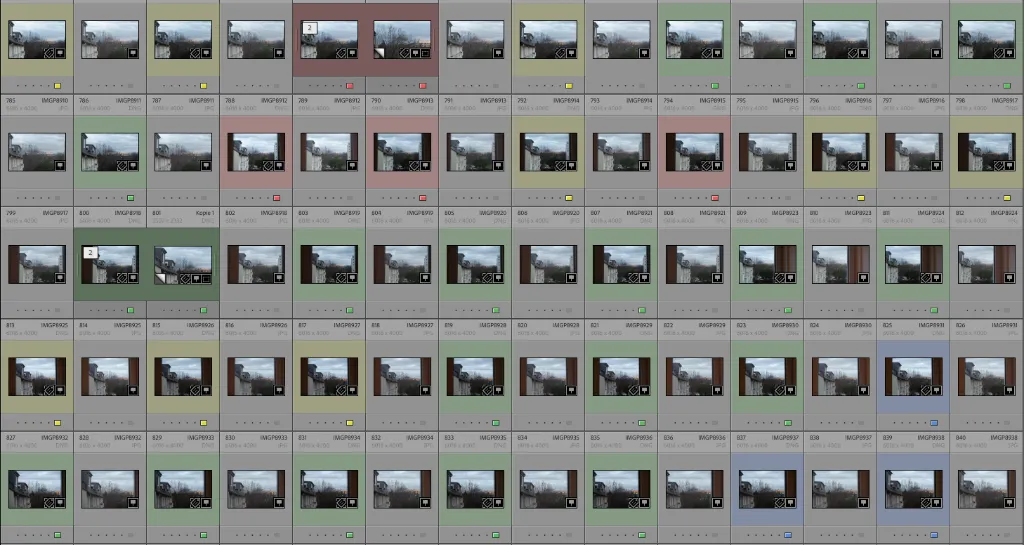Click the 'Kopie 1' copy name label
1024x545 pixels.
pos(205,213)
